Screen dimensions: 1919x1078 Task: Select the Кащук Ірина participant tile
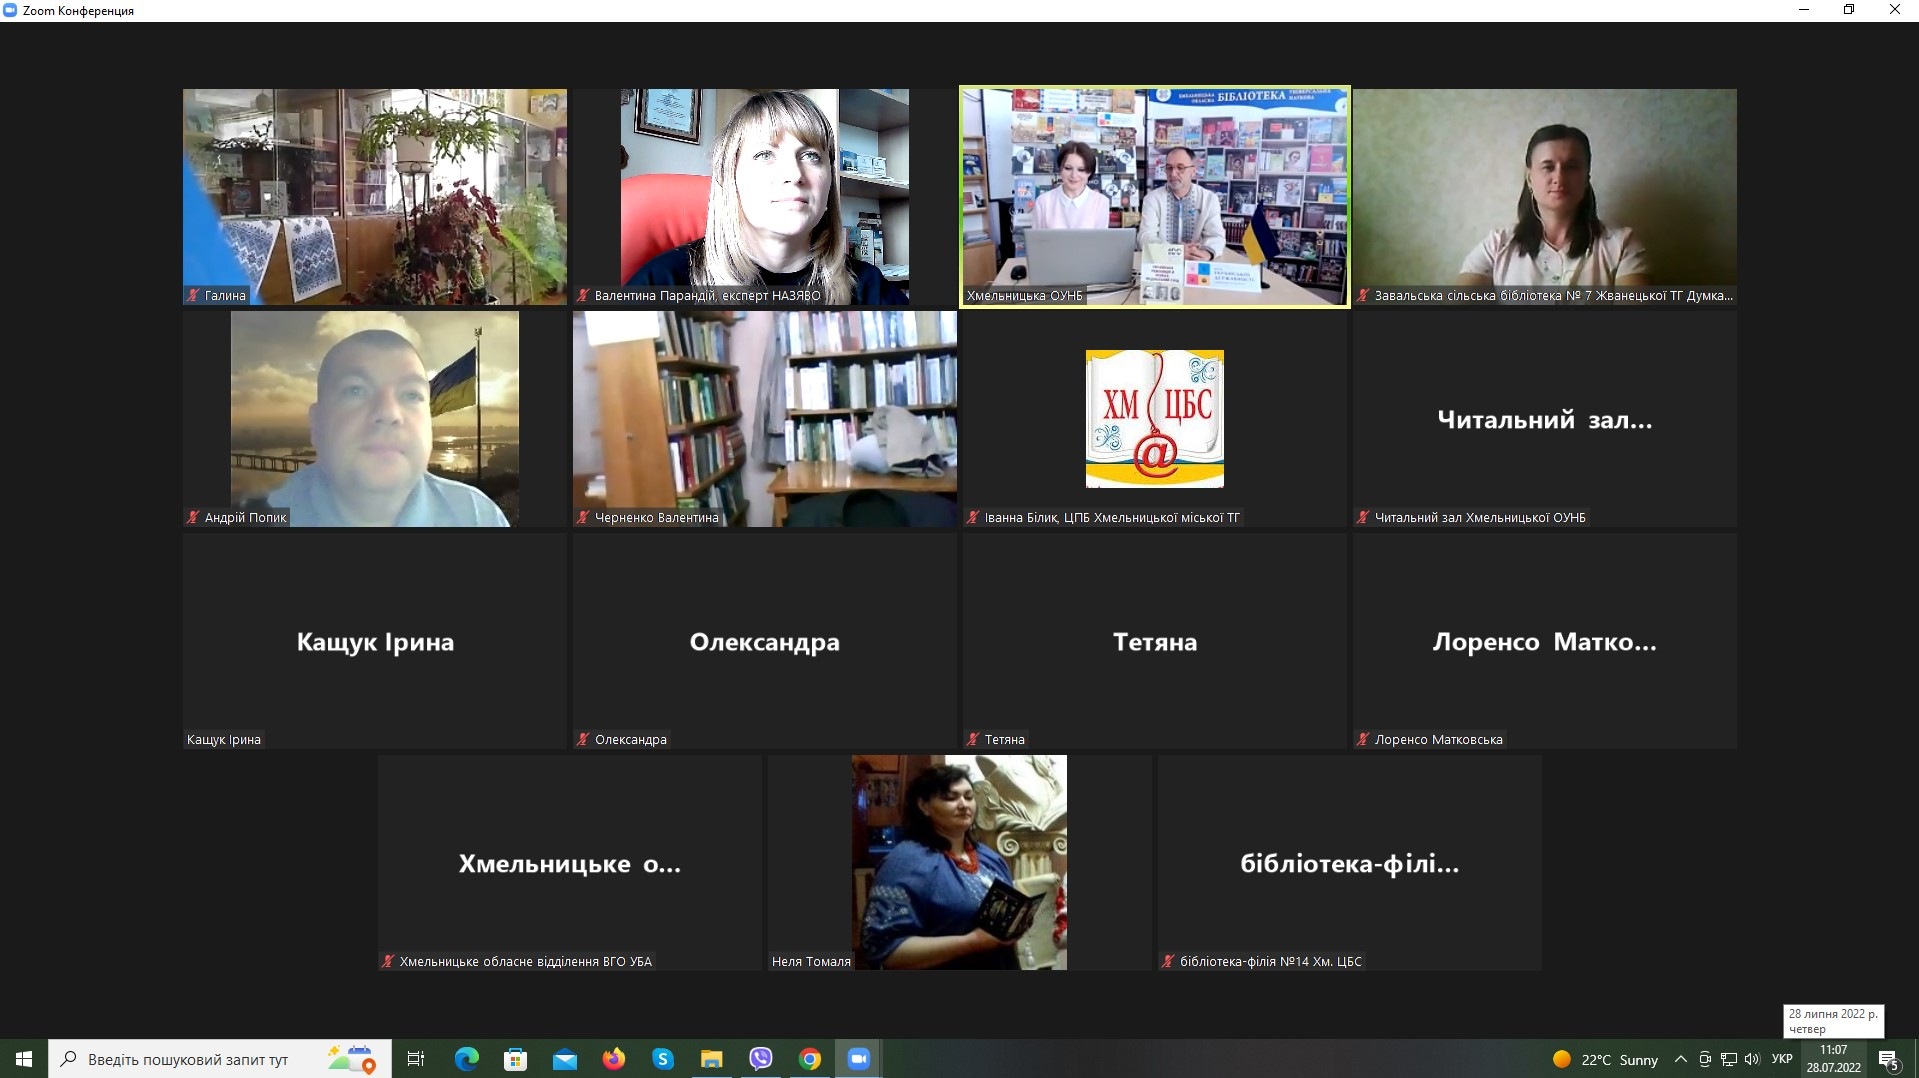point(374,641)
